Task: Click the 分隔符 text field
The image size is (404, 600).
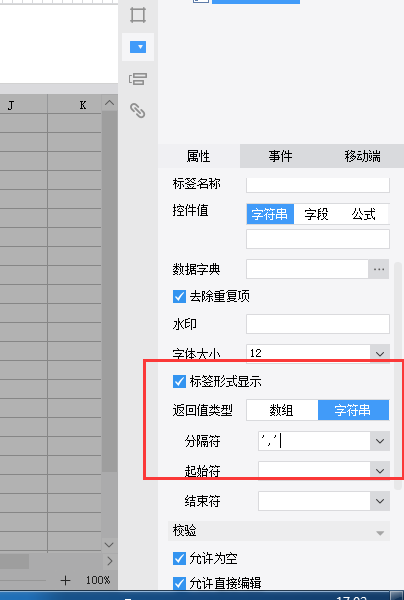Action: click(x=314, y=441)
